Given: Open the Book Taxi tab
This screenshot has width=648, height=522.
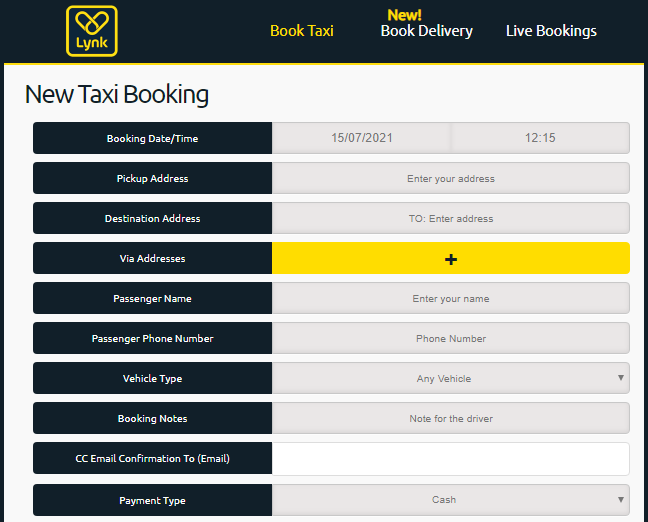Looking at the screenshot, I should pos(302,31).
